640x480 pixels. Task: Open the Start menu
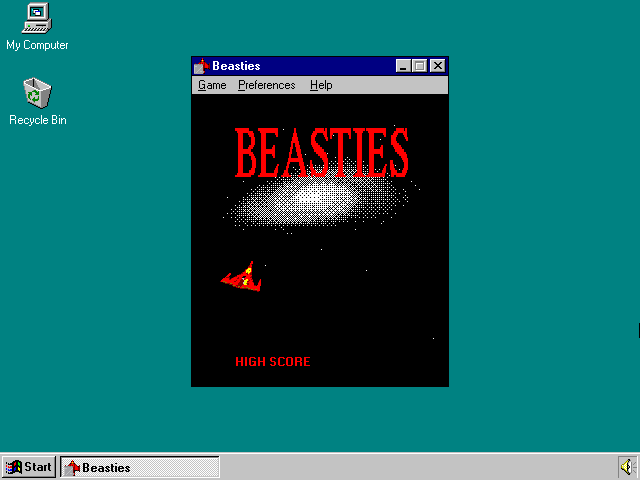click(x=29, y=467)
